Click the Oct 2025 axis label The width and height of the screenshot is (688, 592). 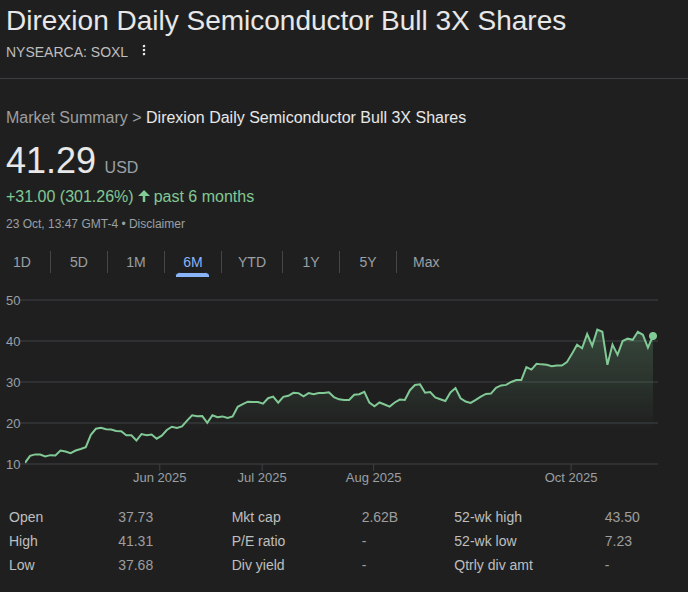click(x=571, y=477)
